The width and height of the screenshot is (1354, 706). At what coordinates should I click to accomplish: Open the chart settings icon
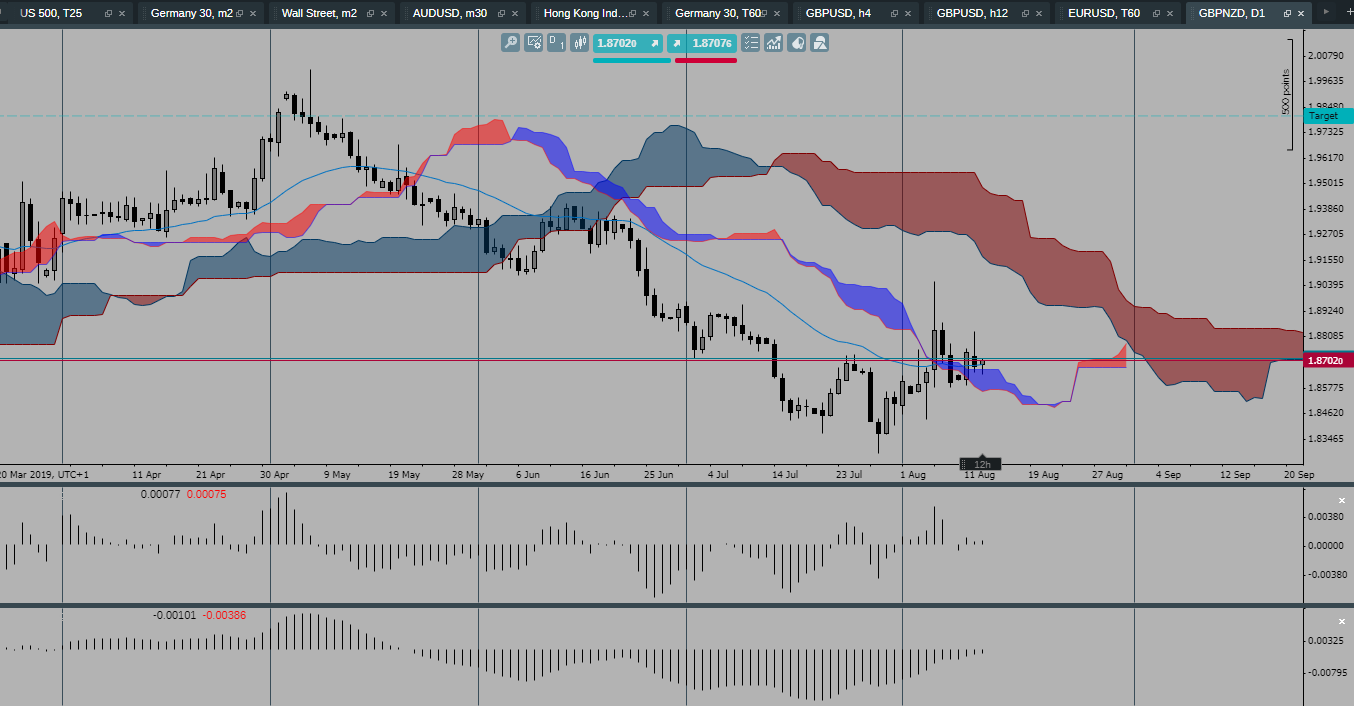click(x=532, y=43)
